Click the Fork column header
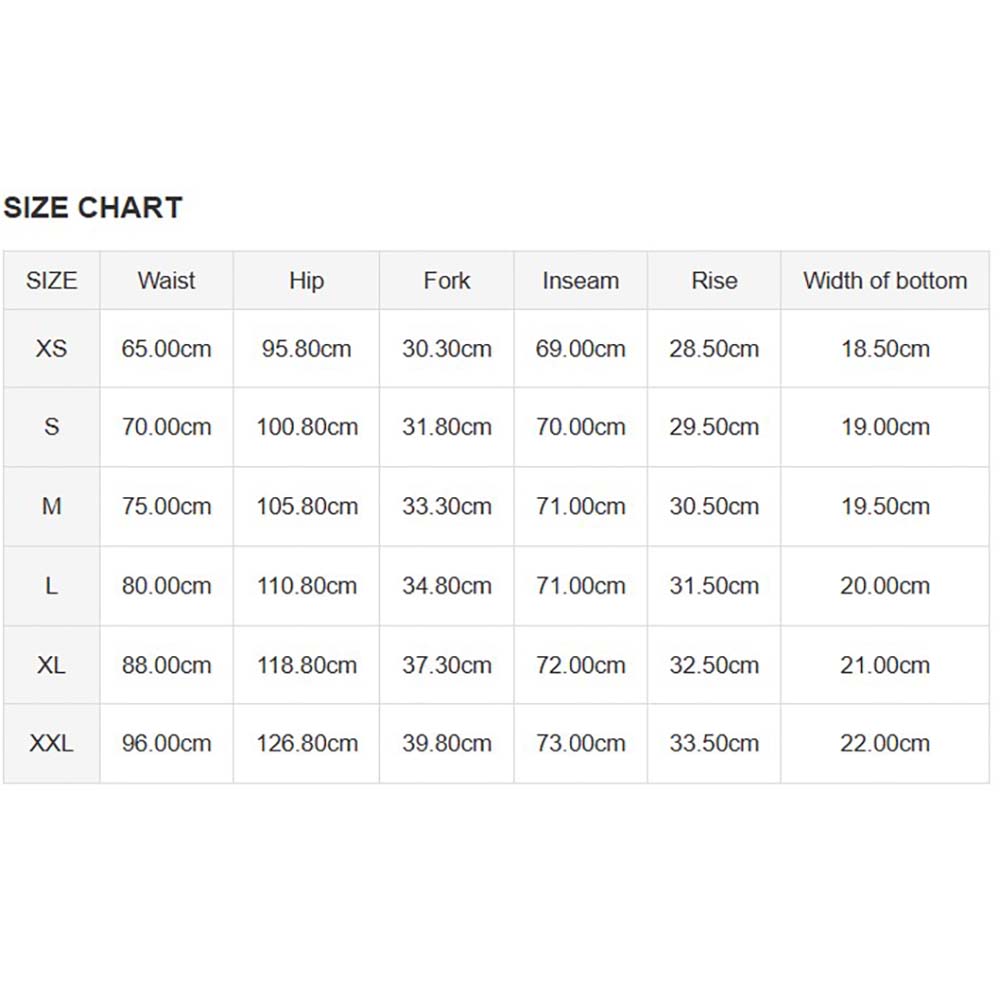The width and height of the screenshot is (1000, 1000). [x=446, y=281]
